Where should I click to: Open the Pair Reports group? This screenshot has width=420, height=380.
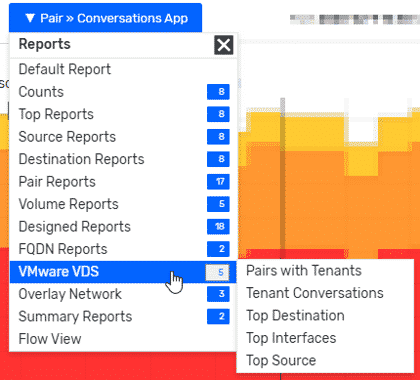123,182
